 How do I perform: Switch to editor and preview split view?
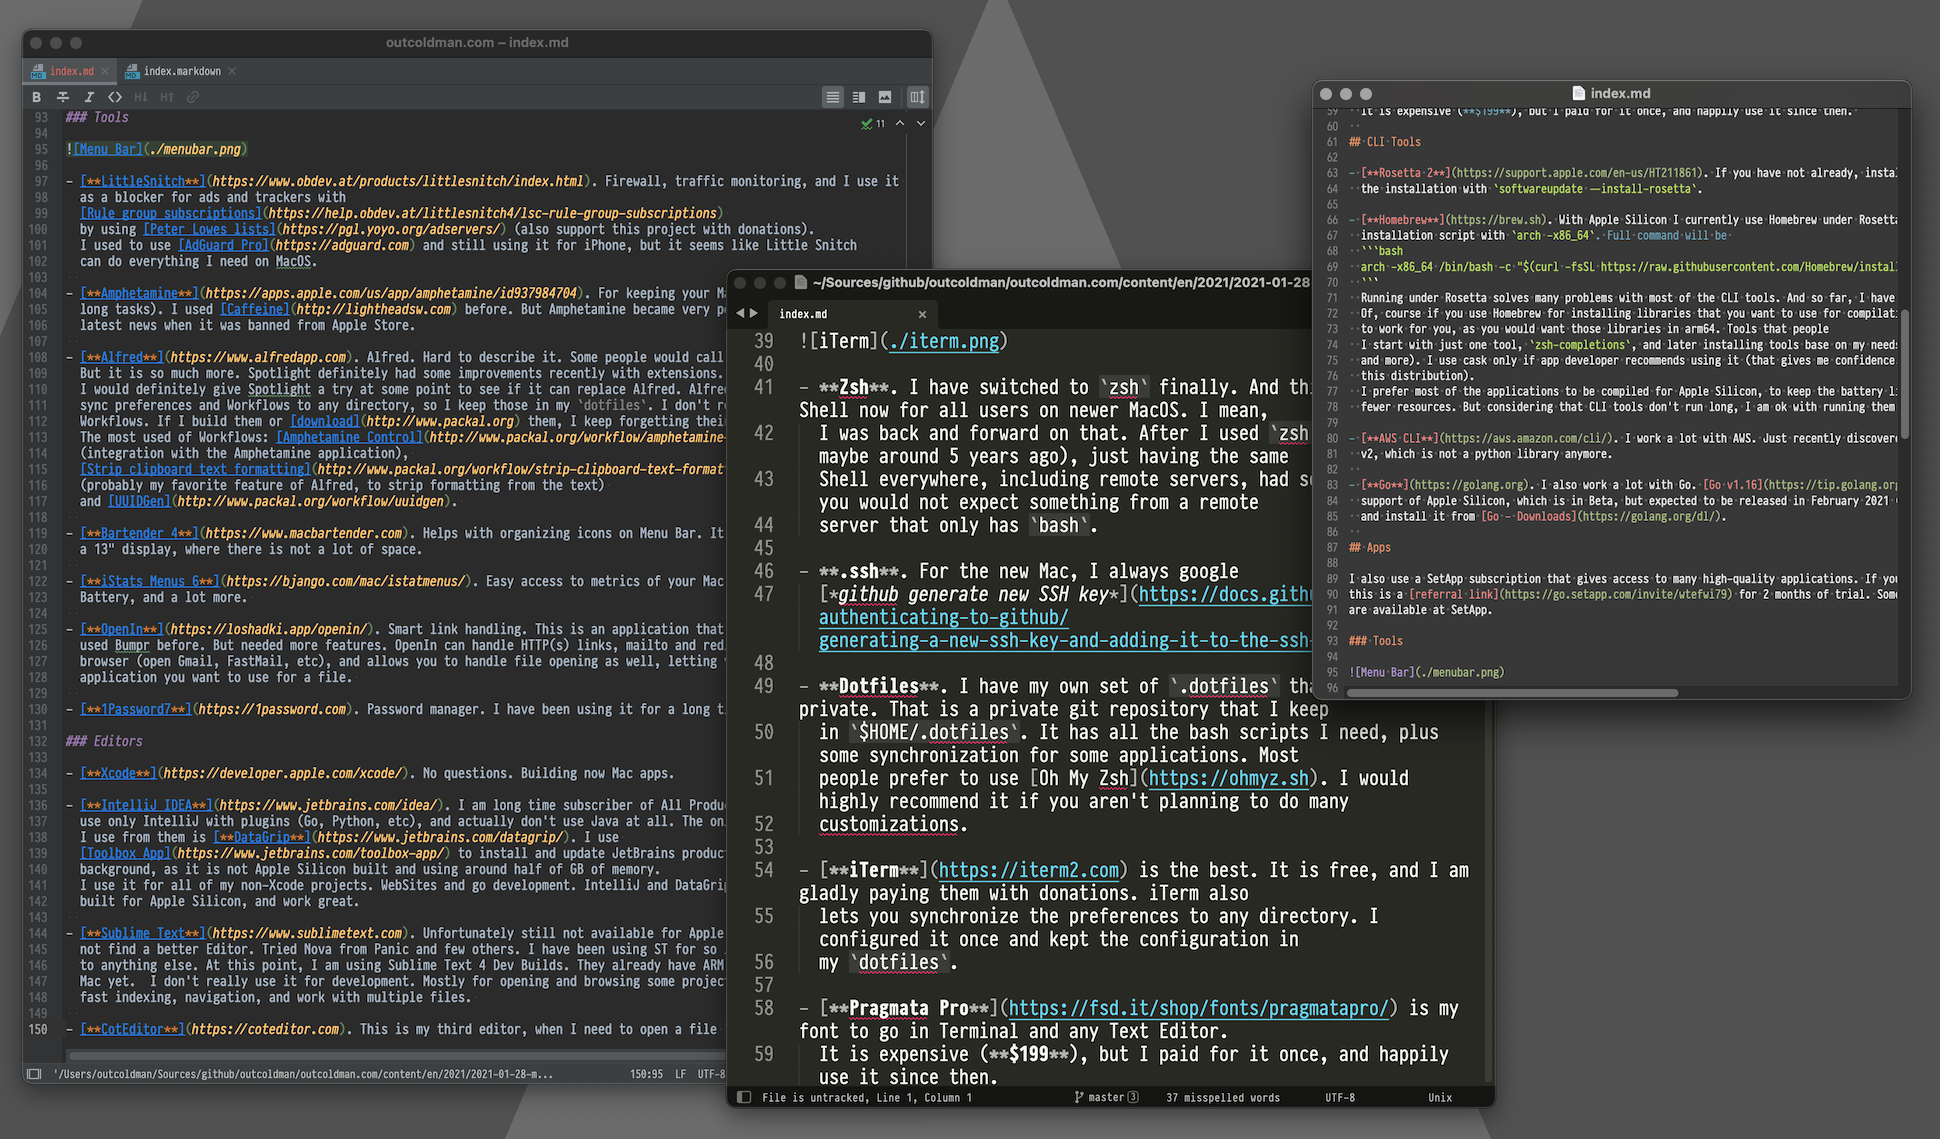pos(859,97)
